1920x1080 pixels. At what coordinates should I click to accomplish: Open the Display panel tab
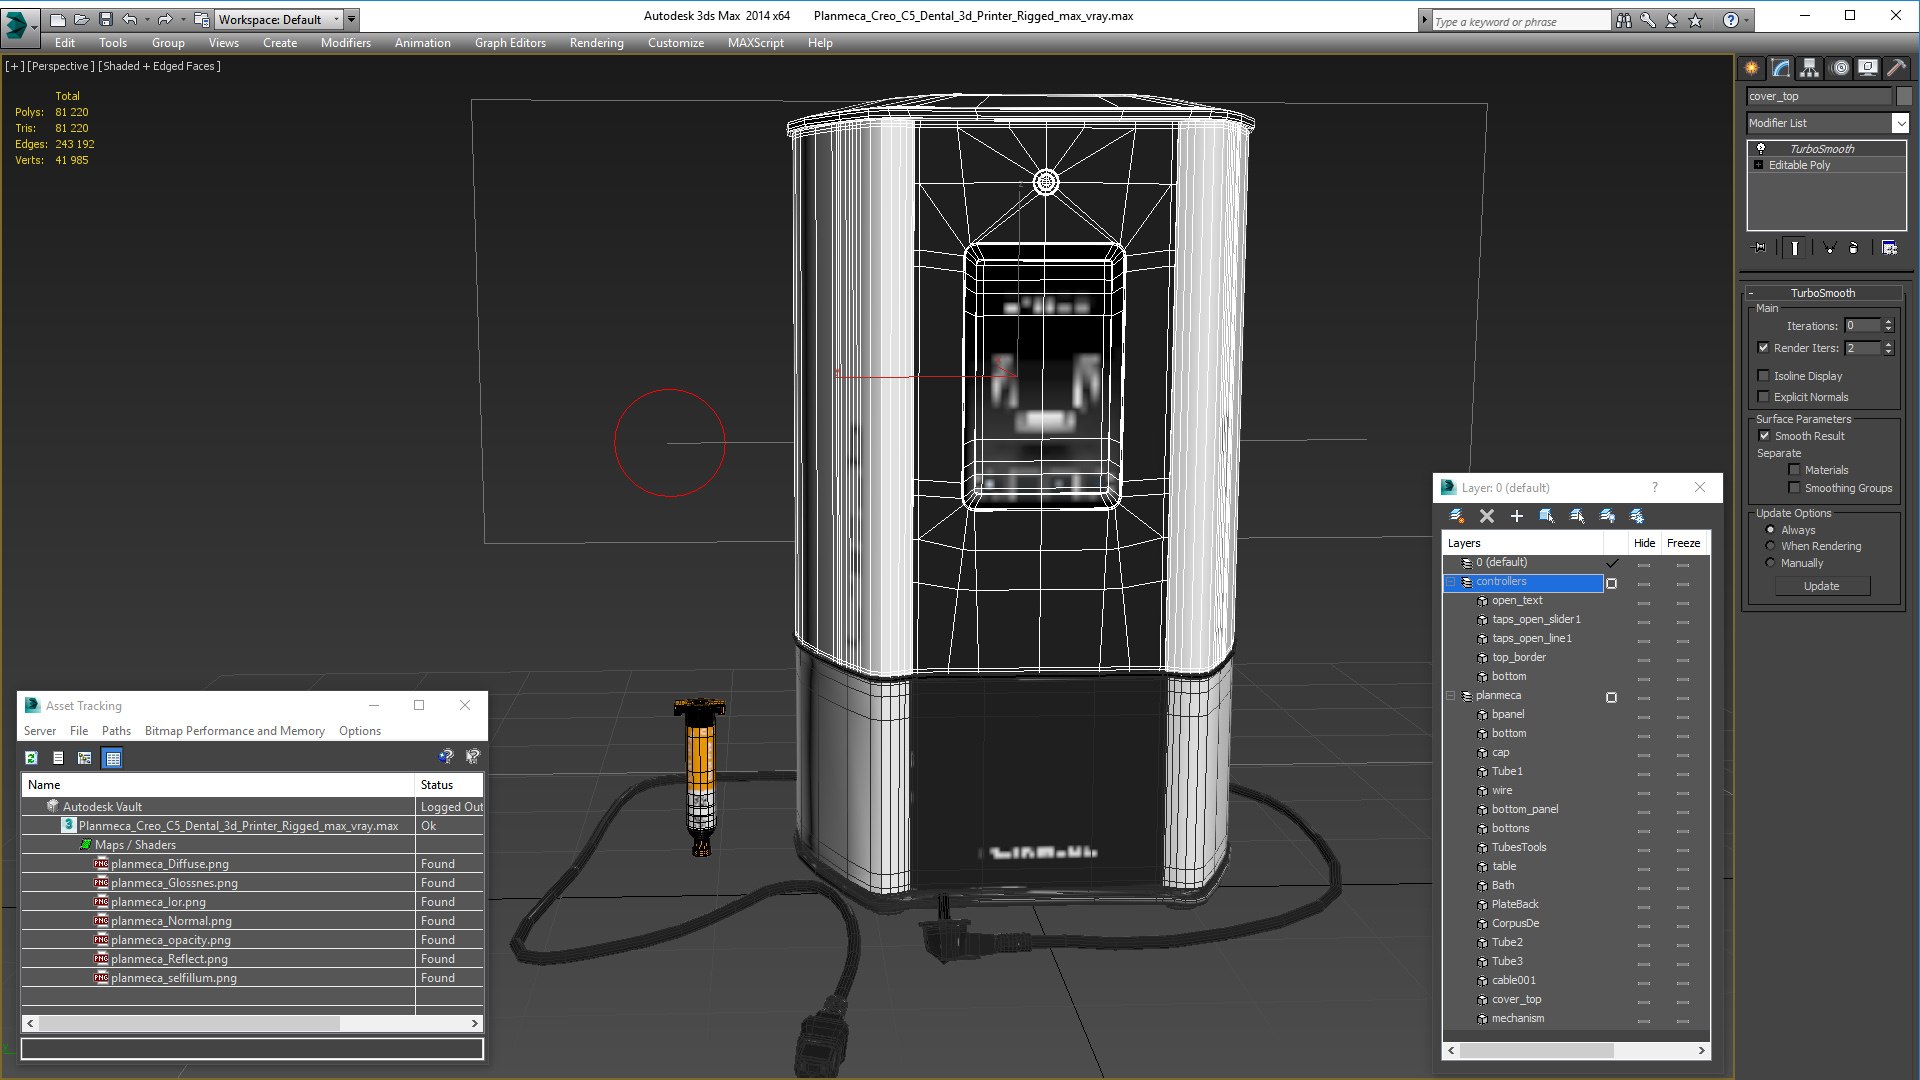pos(1868,68)
